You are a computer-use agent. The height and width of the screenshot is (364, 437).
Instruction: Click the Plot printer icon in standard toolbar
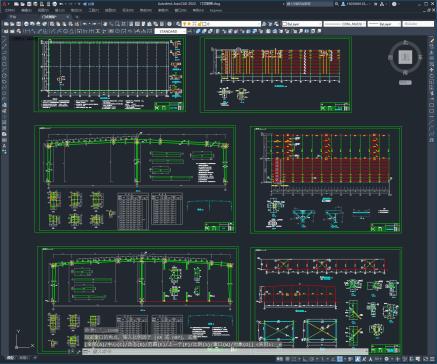(26, 24)
